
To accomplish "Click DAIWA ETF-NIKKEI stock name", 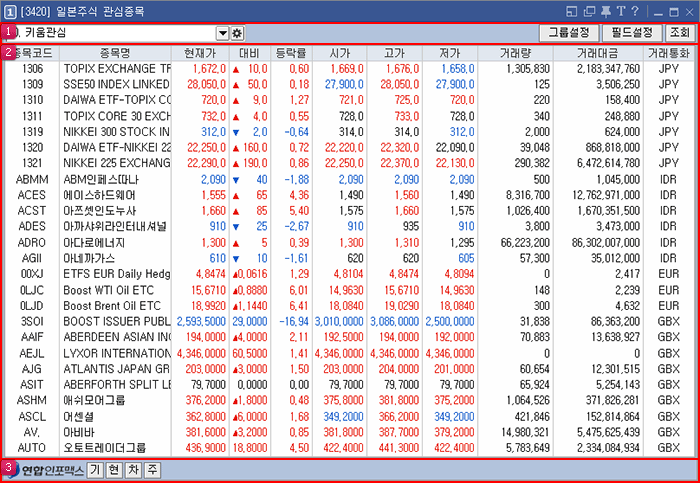I will [117, 147].
